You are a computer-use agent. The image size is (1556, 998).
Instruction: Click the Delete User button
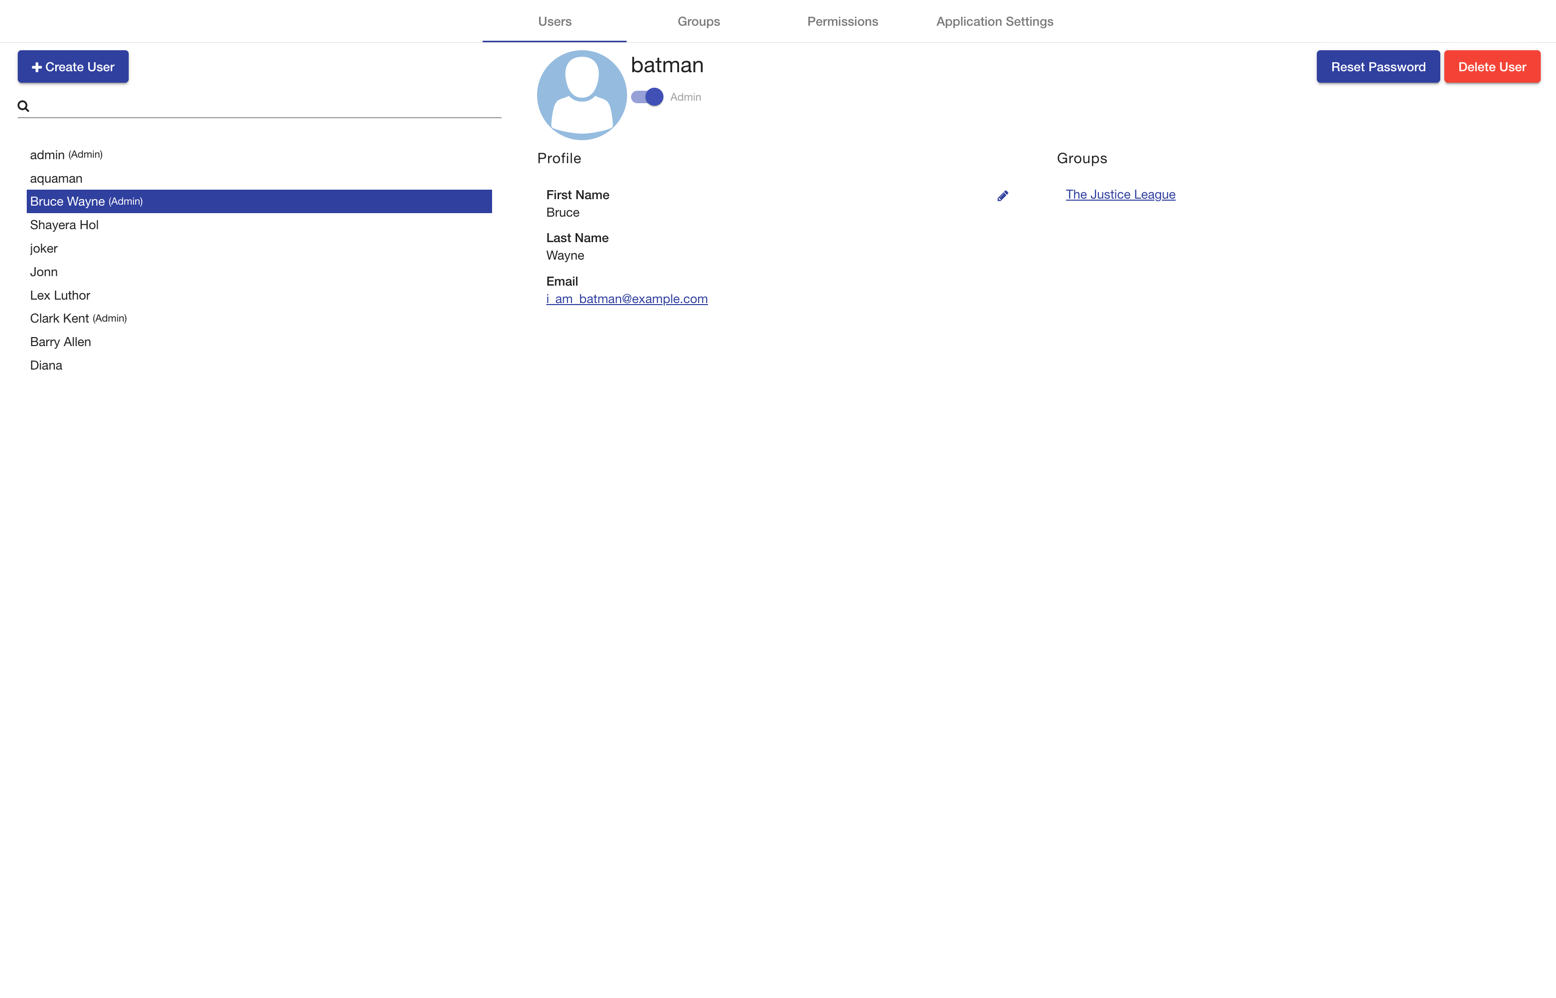1491,66
